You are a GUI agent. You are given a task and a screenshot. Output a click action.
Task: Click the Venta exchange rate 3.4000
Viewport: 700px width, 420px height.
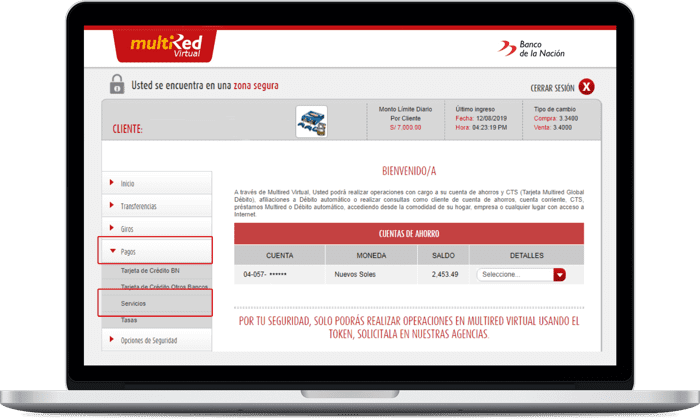click(x=562, y=128)
